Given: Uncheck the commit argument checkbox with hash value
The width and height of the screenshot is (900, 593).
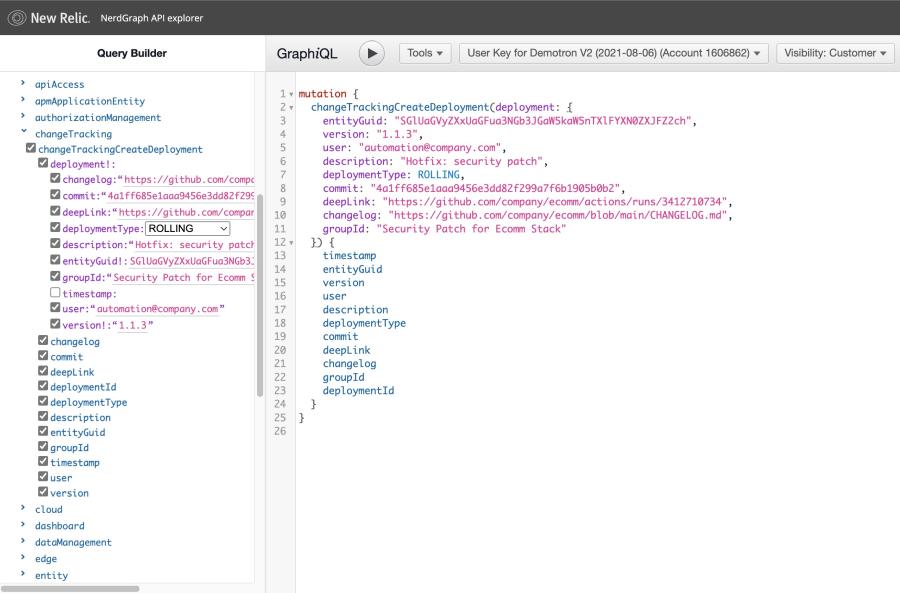Looking at the screenshot, I should (55, 195).
